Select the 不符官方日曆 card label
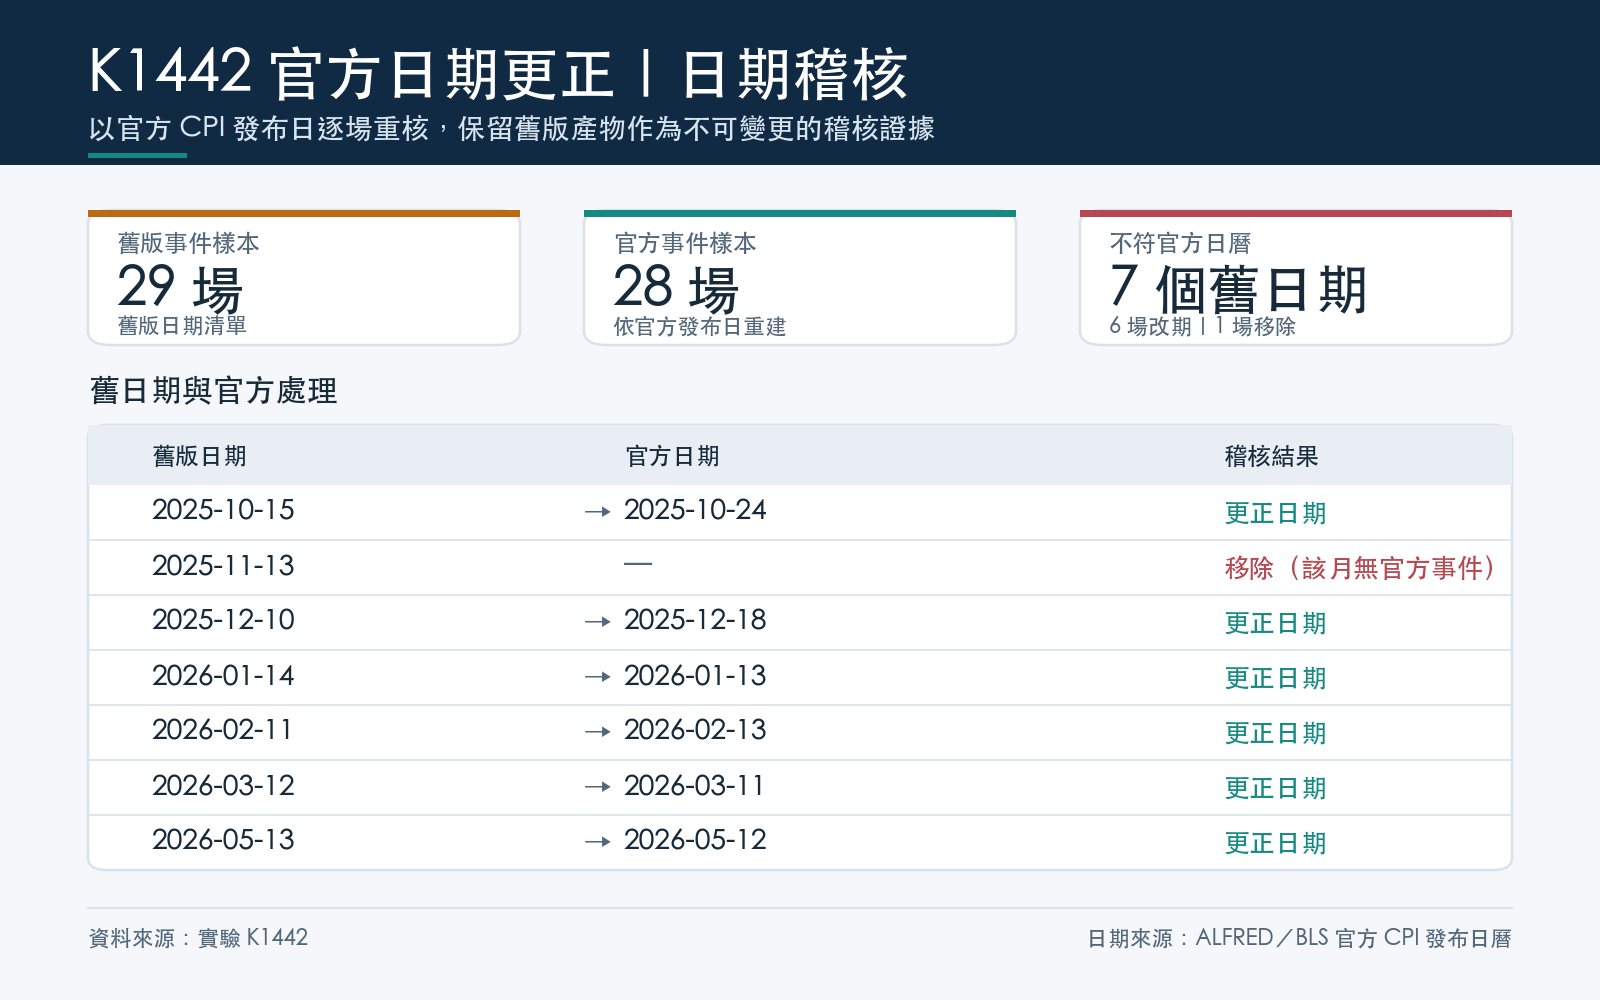 pos(1180,243)
